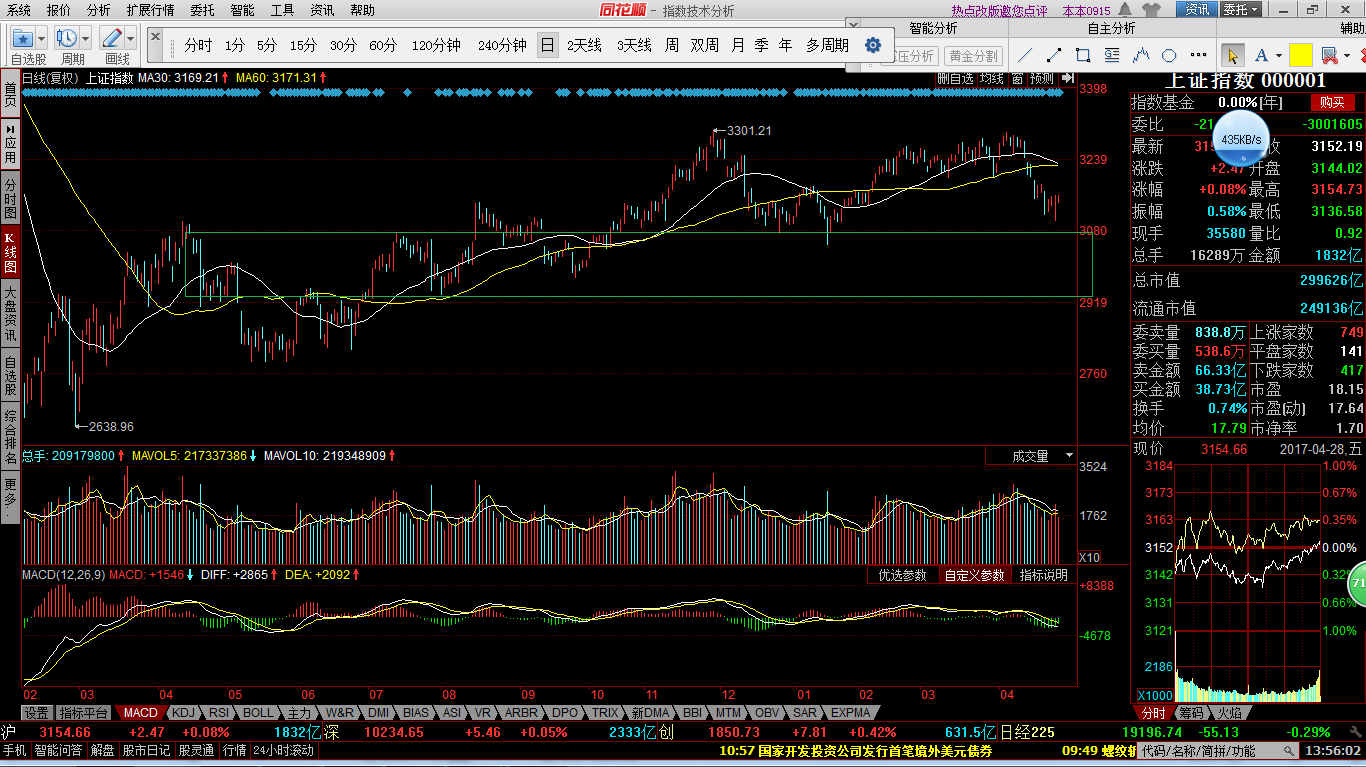The image size is (1366, 767).
Task: Open the 自选股 star folder icon
Action: (x=22, y=38)
